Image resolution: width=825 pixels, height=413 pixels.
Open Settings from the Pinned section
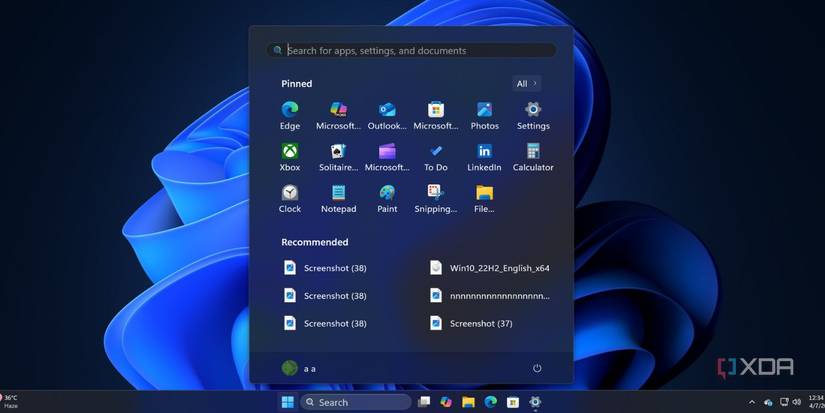(533, 116)
